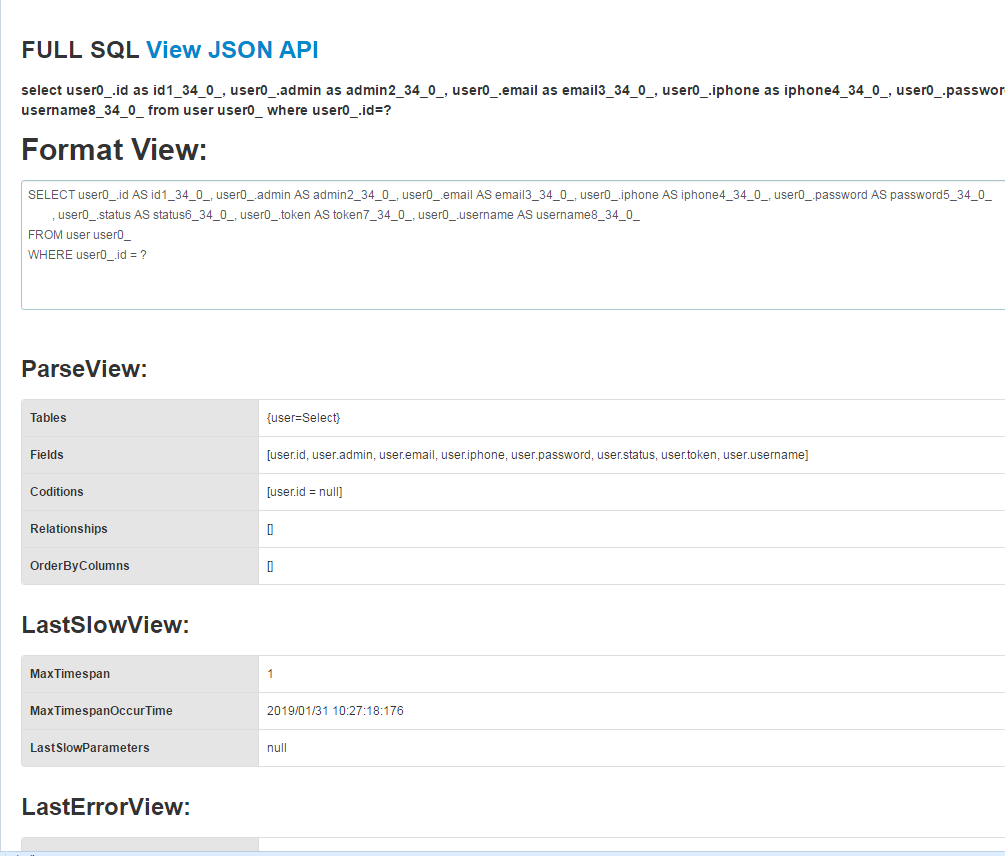Select the LastSlowParameters label
The height and width of the screenshot is (856, 1005).
coord(90,748)
